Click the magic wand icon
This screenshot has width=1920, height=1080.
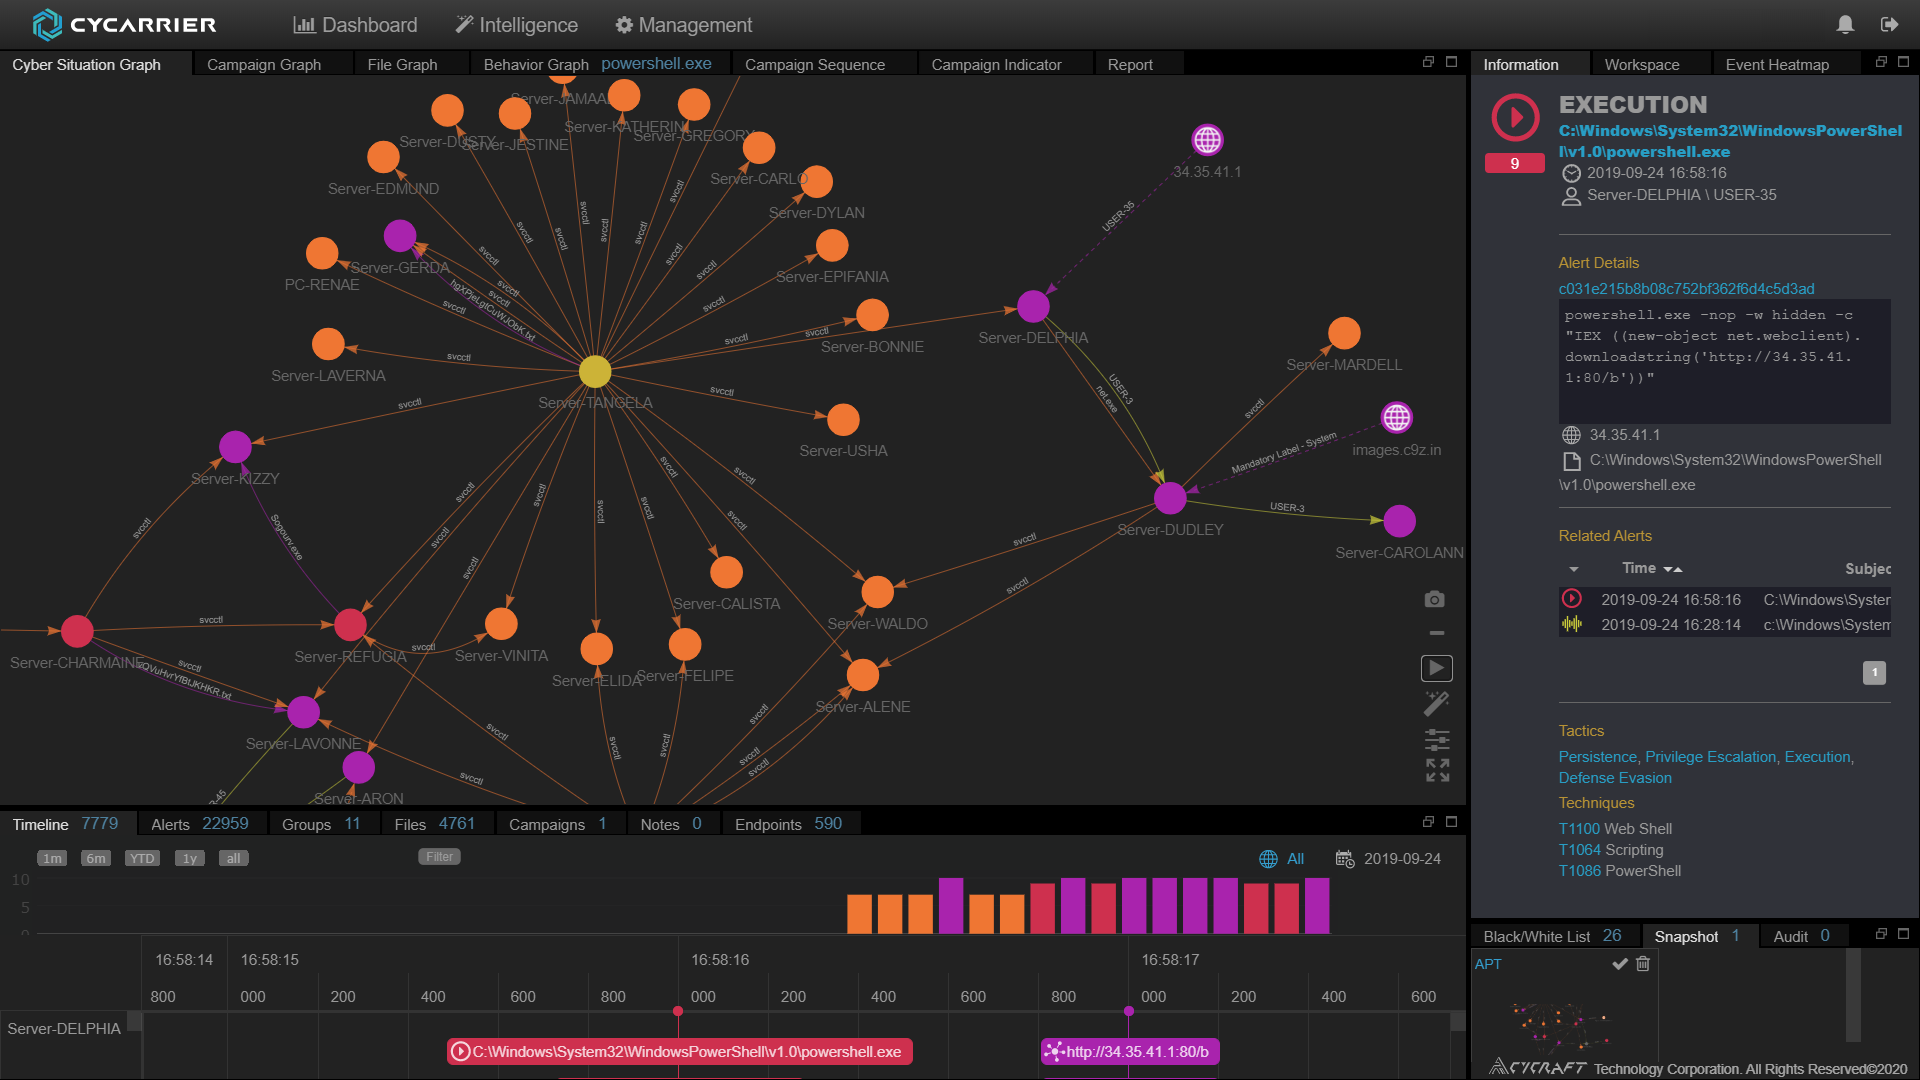point(1436,704)
